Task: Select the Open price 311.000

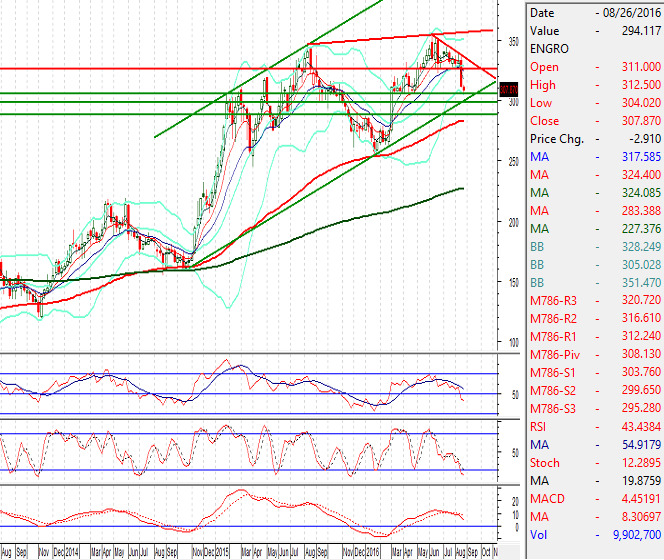Action: [641, 67]
